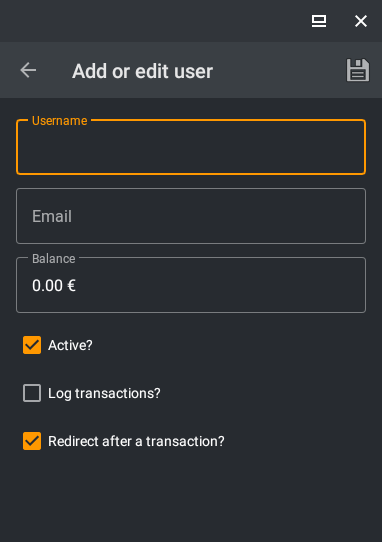Click the Email placeholder text
382x542 pixels.
coord(52,216)
